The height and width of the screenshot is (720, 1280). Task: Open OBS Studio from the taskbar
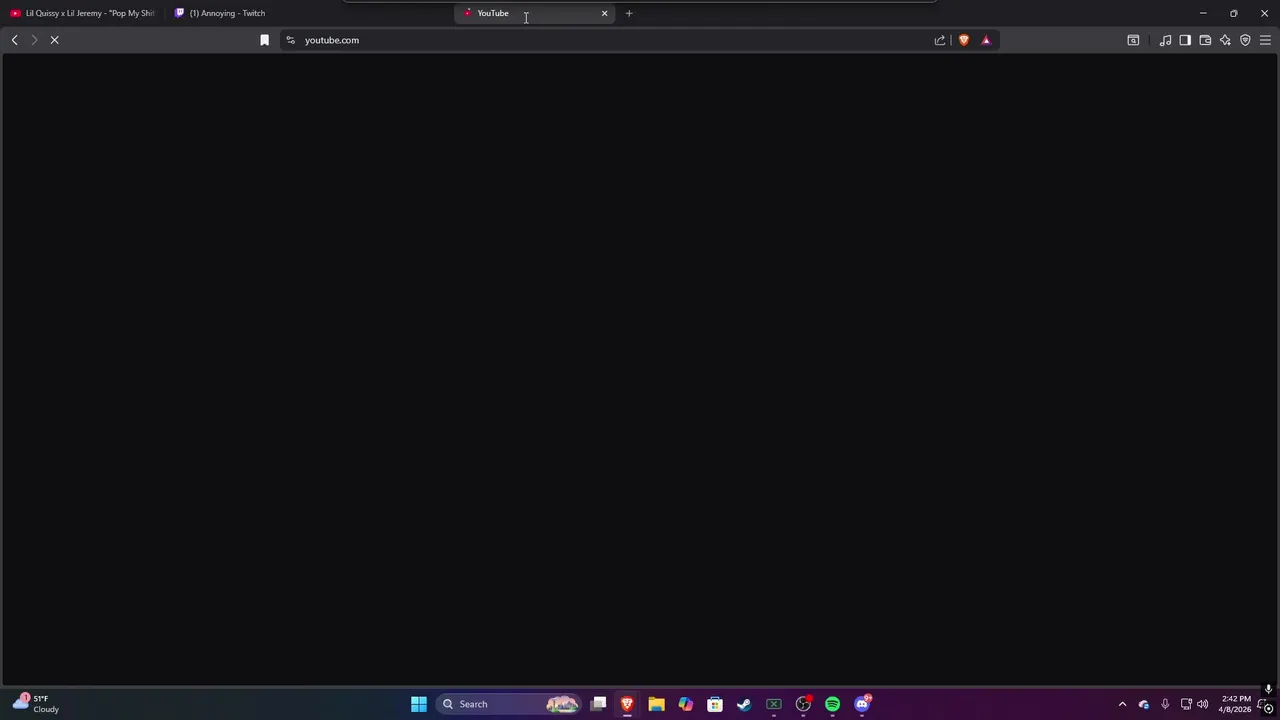[803, 704]
